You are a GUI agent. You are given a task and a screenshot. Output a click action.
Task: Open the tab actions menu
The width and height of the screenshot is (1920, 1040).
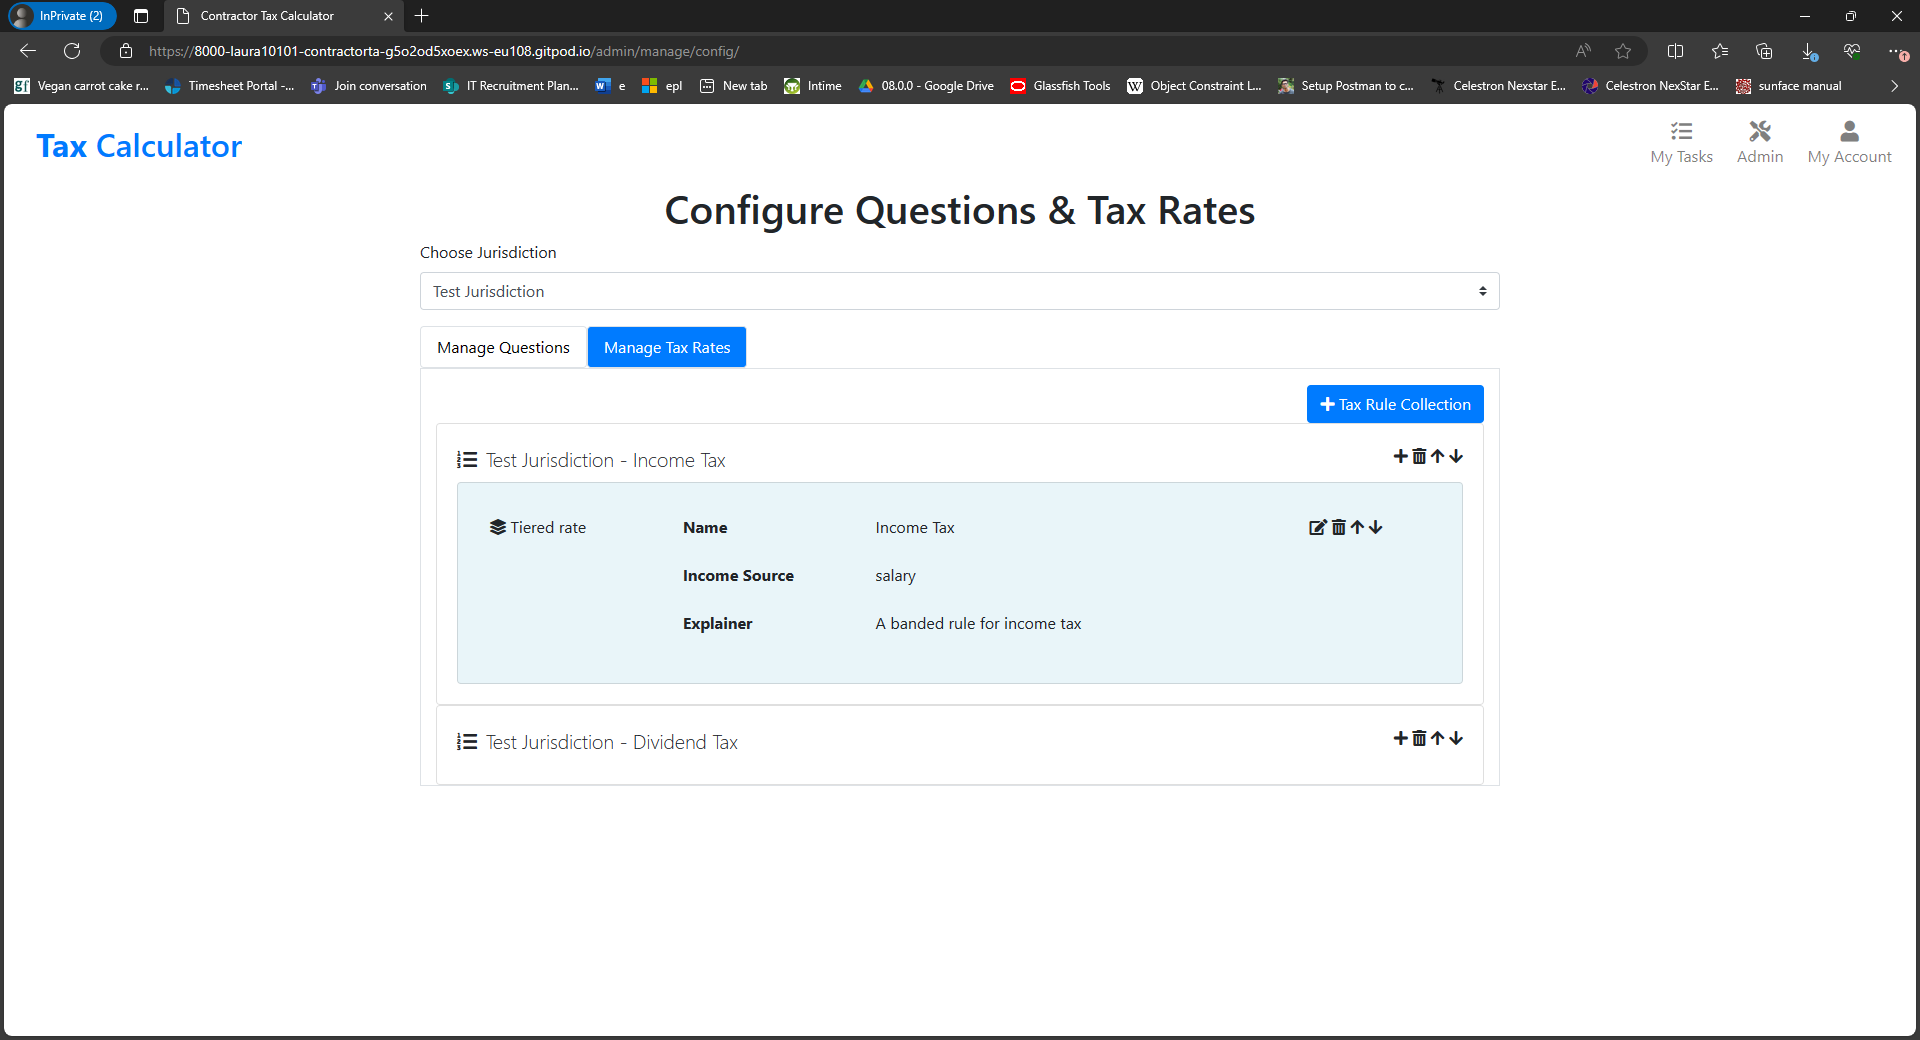[x=141, y=16]
